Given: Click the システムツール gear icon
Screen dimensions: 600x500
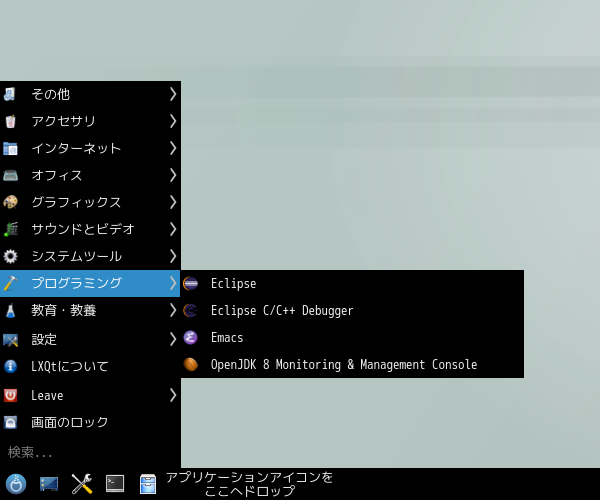Looking at the screenshot, I should (x=10, y=256).
